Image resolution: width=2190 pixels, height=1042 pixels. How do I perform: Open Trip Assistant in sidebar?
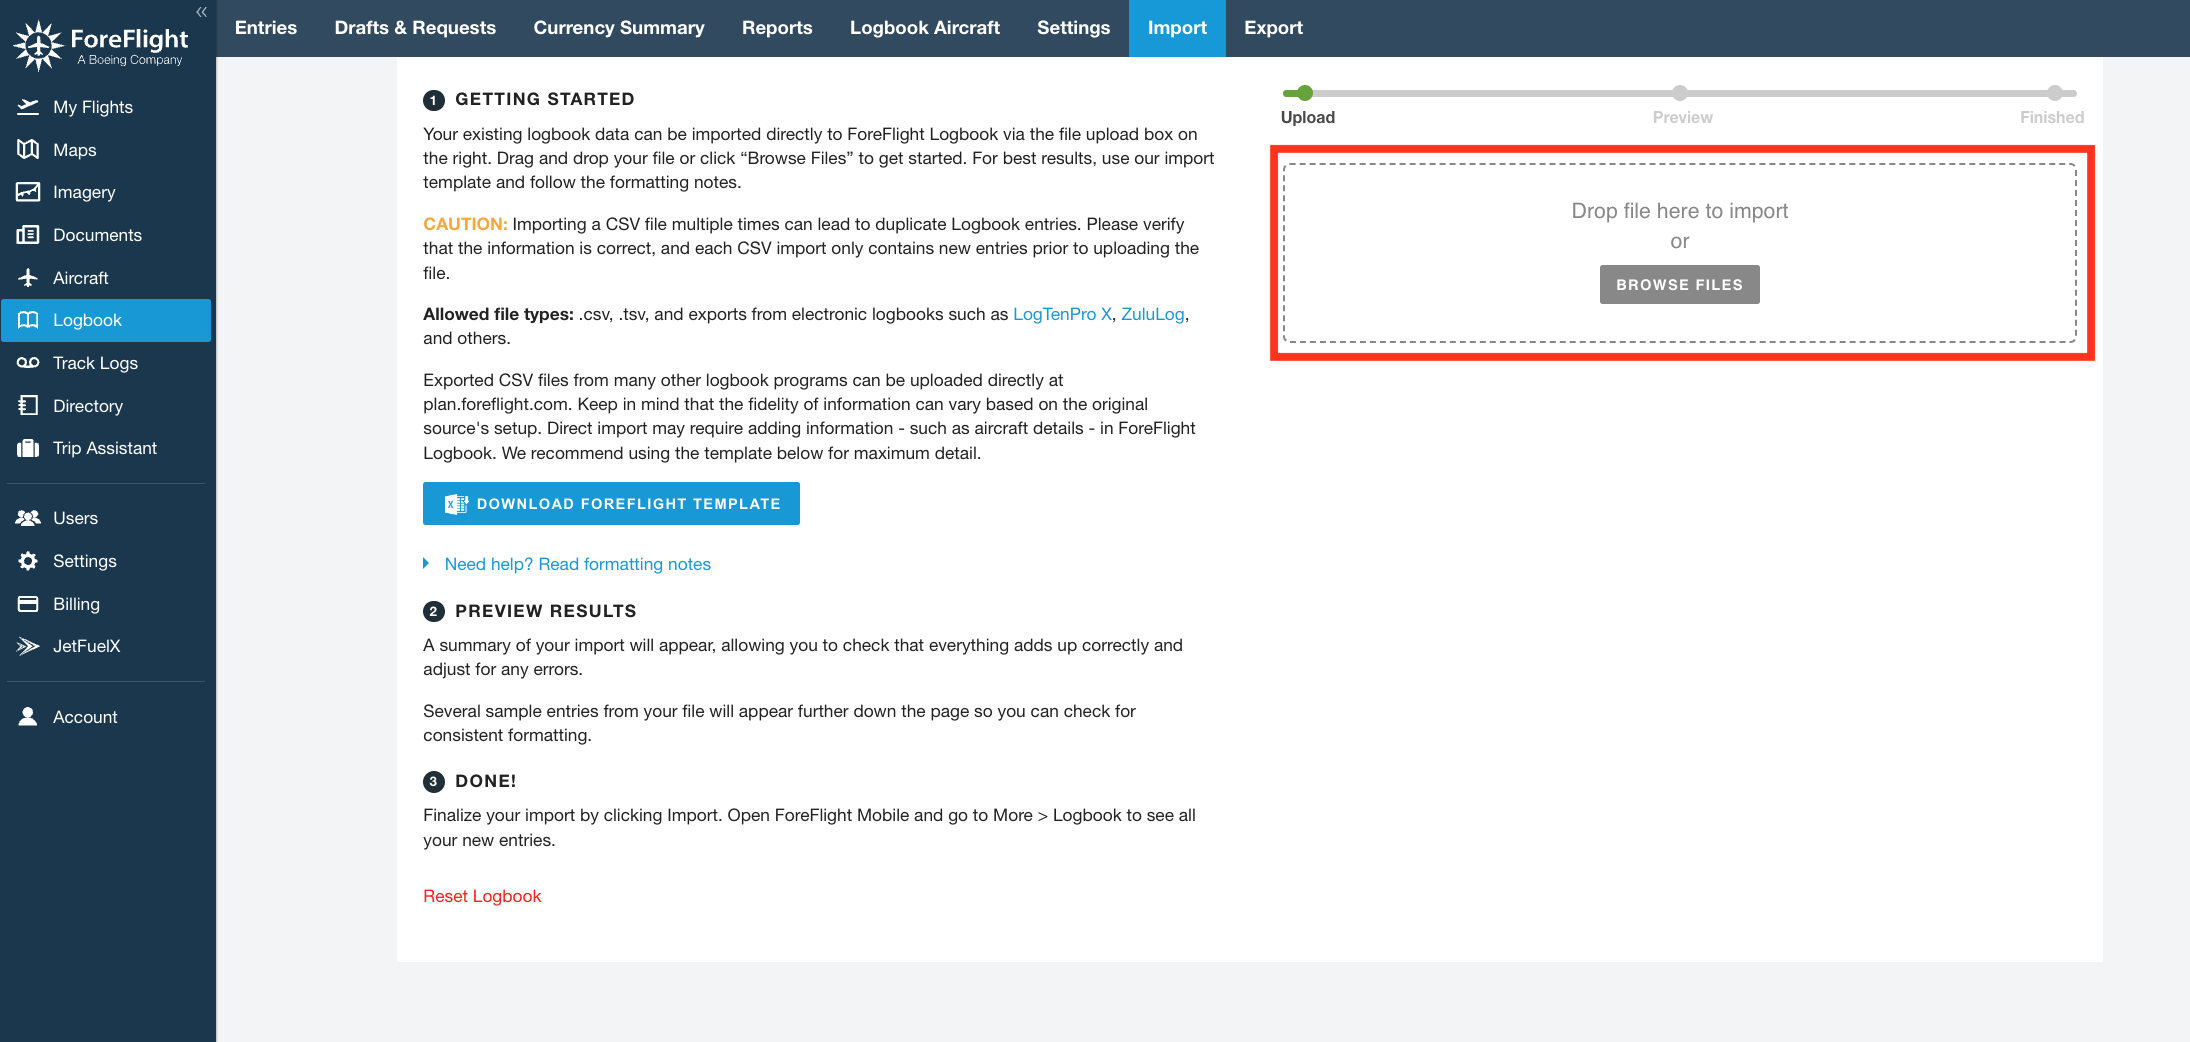[x=106, y=448]
